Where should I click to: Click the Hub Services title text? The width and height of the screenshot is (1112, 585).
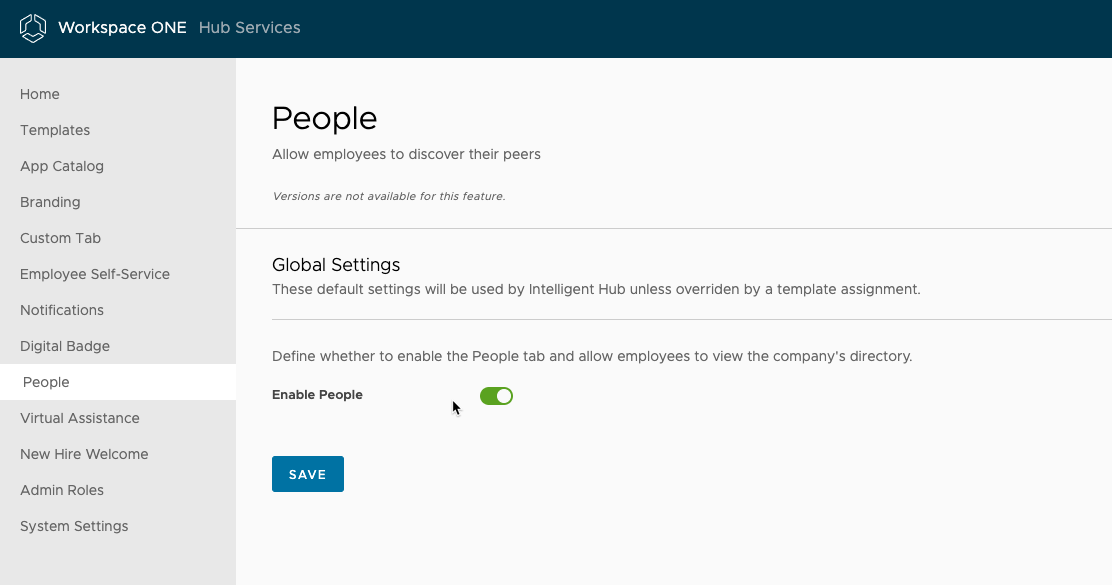point(249,28)
